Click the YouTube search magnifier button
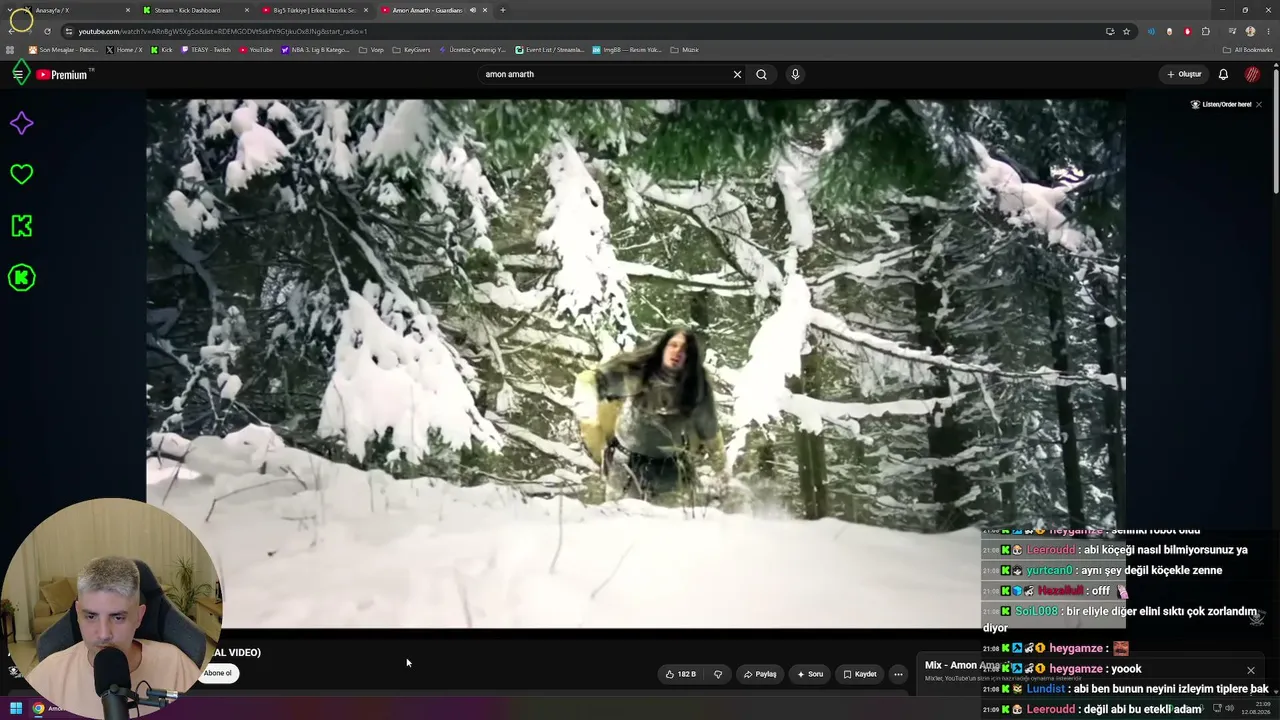1280x720 pixels. tap(761, 74)
